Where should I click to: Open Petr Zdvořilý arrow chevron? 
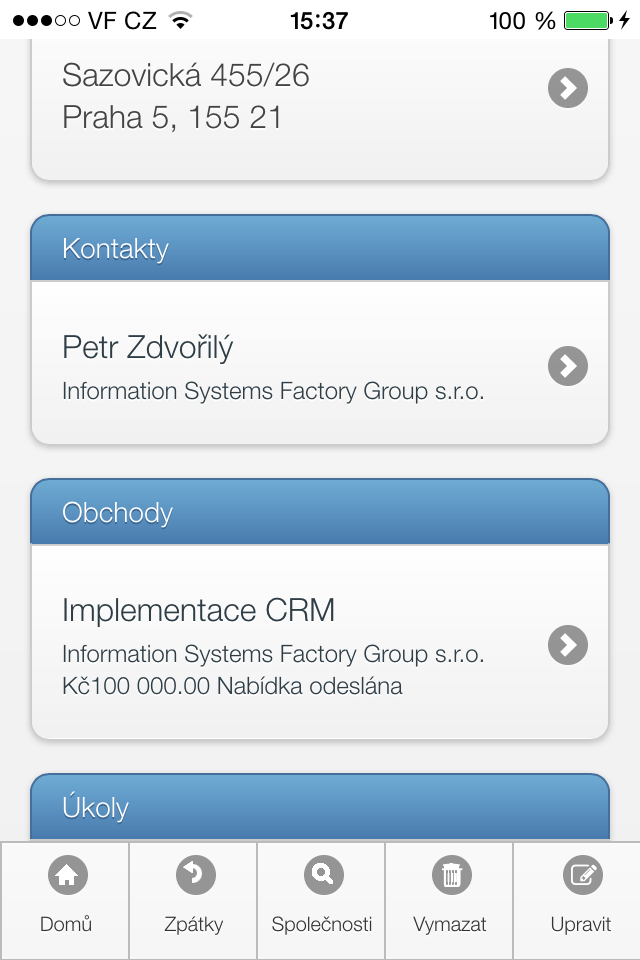tap(567, 366)
